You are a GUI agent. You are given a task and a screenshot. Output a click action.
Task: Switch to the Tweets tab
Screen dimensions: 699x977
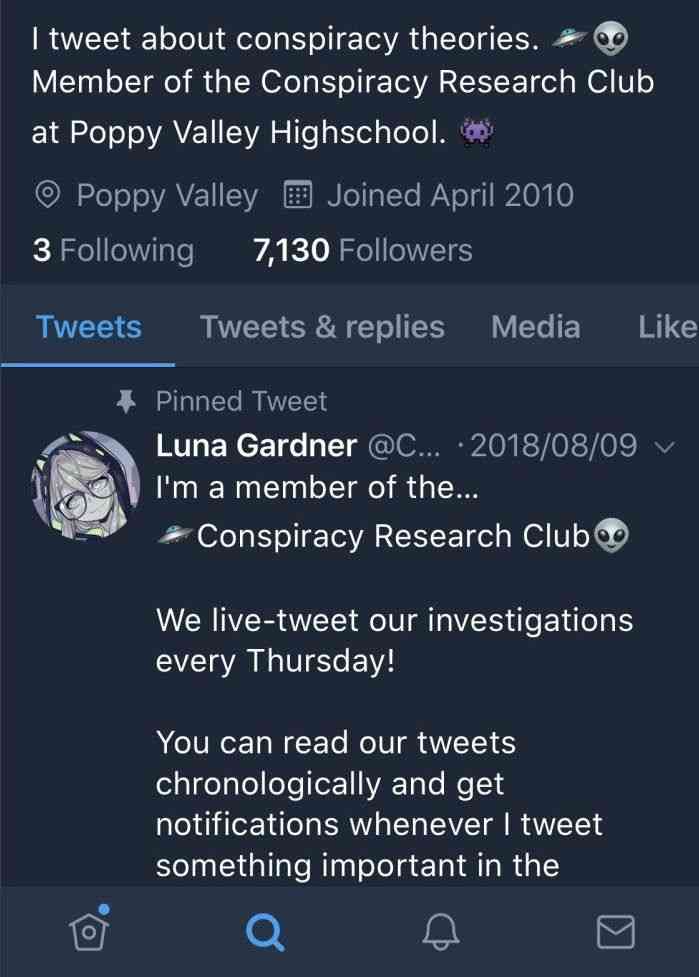pos(88,327)
